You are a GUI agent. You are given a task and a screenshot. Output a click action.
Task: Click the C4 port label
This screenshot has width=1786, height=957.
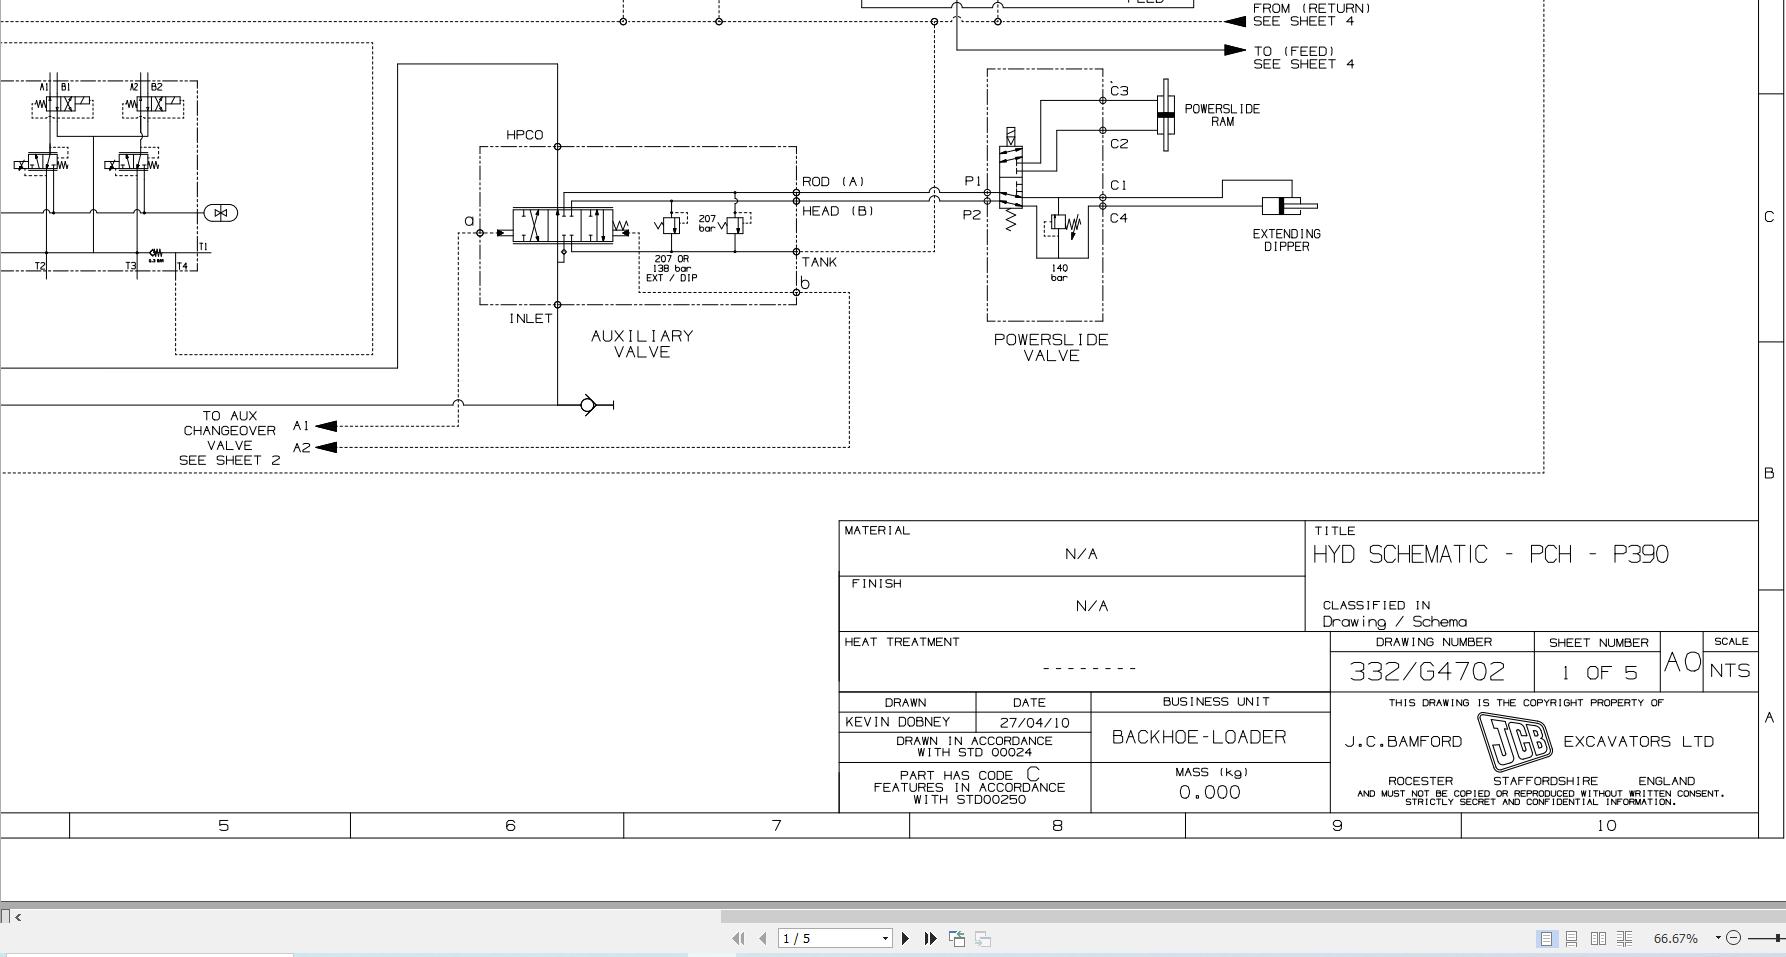coord(1118,217)
